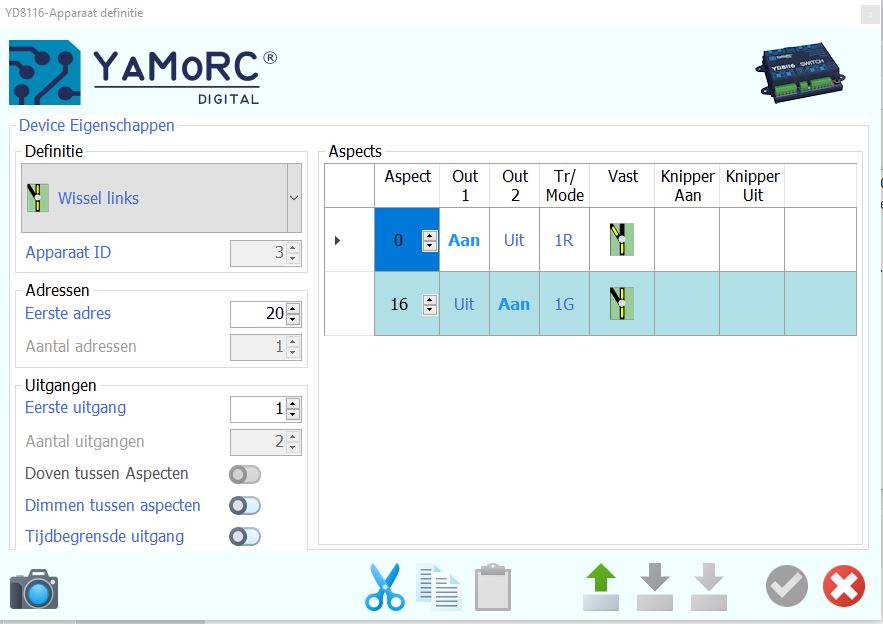Click the green upload arrow icon

coord(601,587)
